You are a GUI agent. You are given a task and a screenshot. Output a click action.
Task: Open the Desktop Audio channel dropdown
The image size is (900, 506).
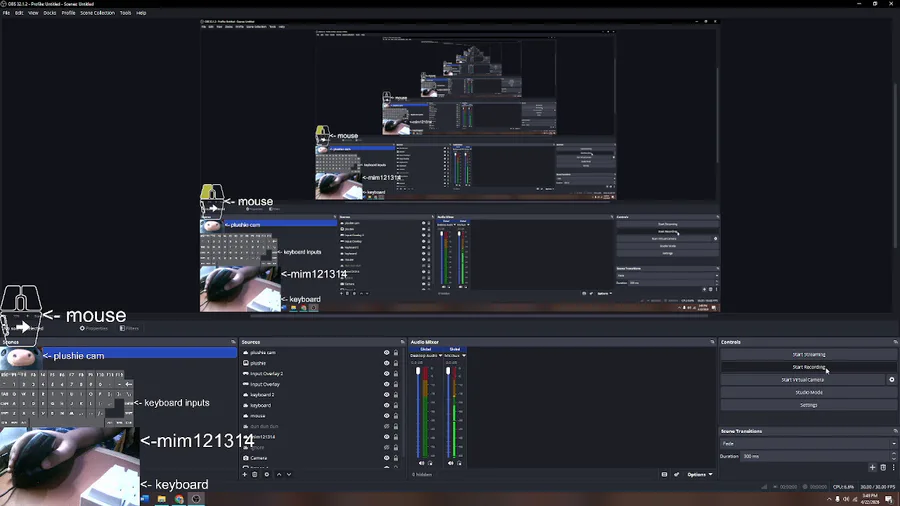(426, 356)
